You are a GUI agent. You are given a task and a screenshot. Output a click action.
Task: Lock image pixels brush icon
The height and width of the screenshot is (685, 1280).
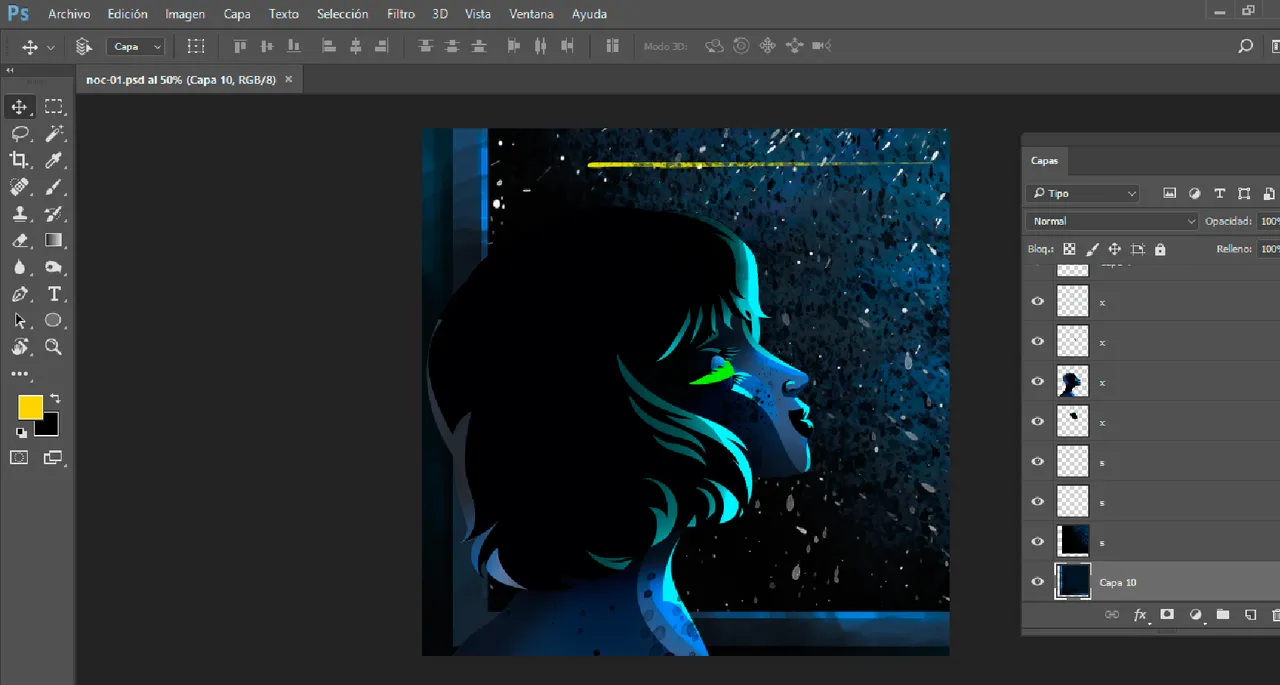pyautogui.click(x=1092, y=249)
